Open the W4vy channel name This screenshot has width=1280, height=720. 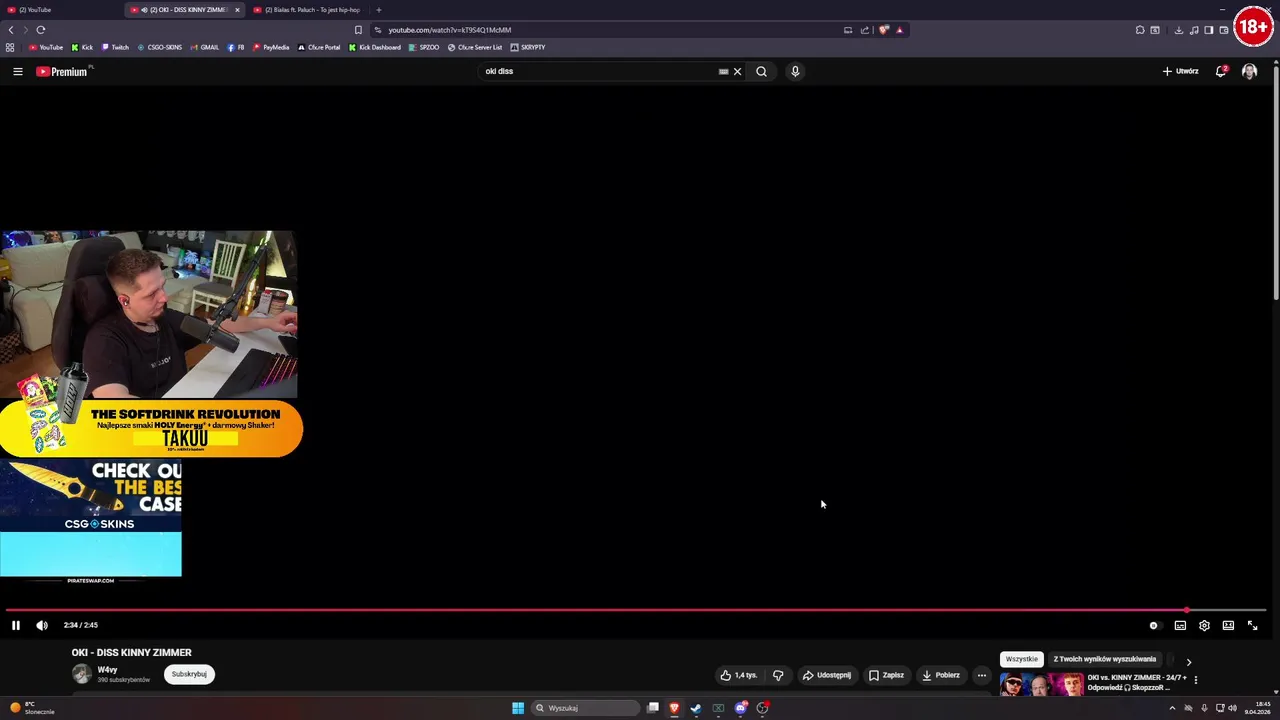pos(107,670)
